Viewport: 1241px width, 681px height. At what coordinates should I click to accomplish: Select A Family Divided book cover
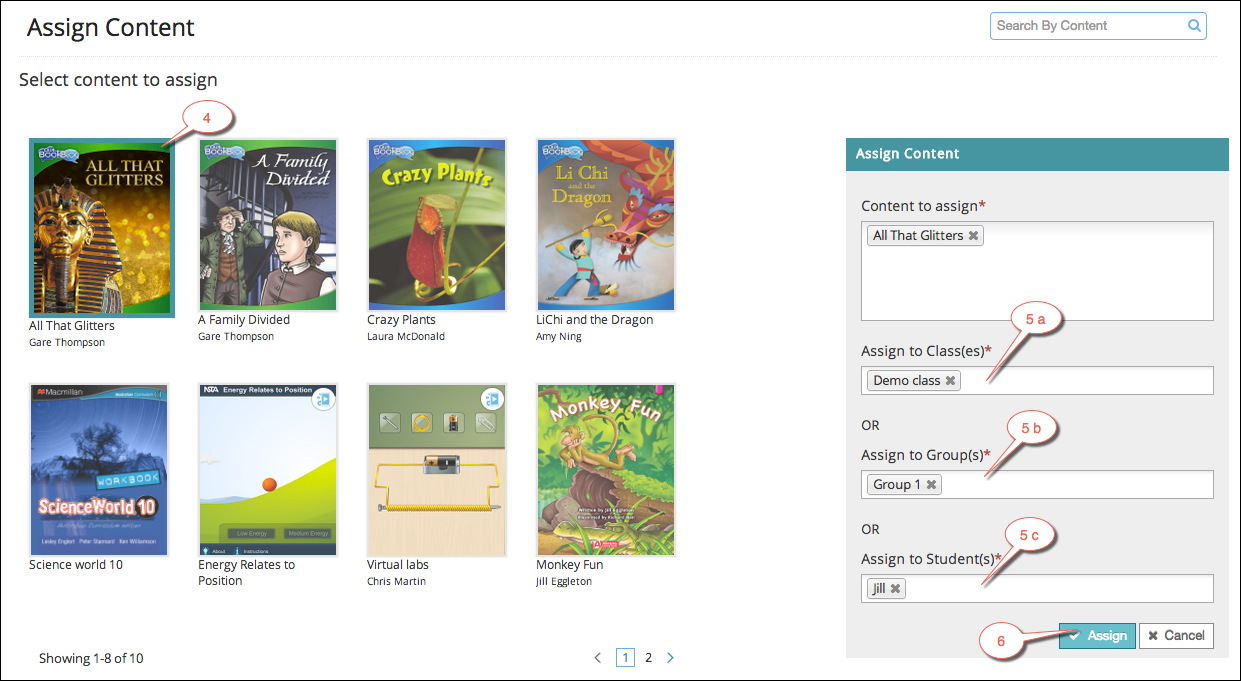268,225
